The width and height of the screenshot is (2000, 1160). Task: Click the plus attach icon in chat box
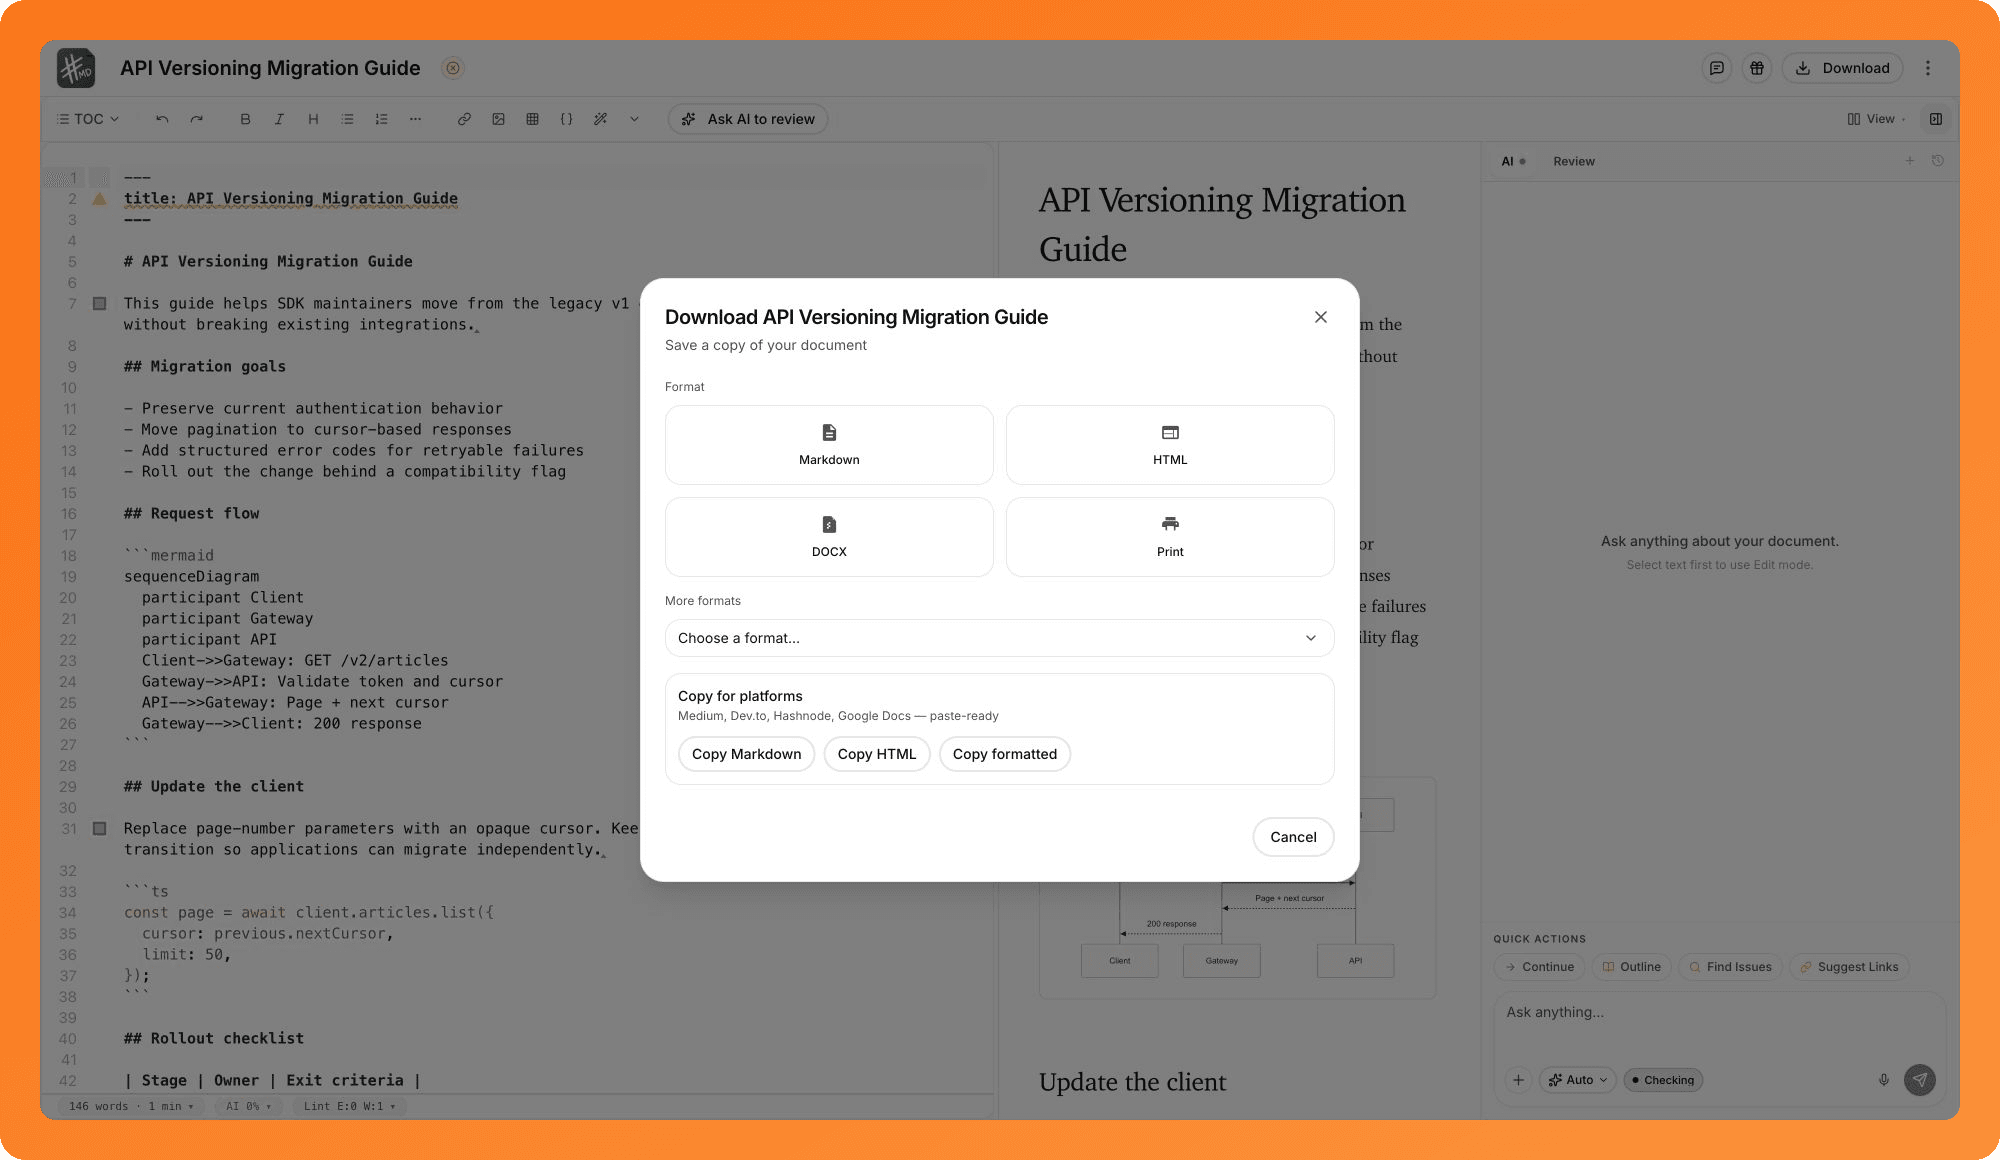[x=1518, y=1080]
